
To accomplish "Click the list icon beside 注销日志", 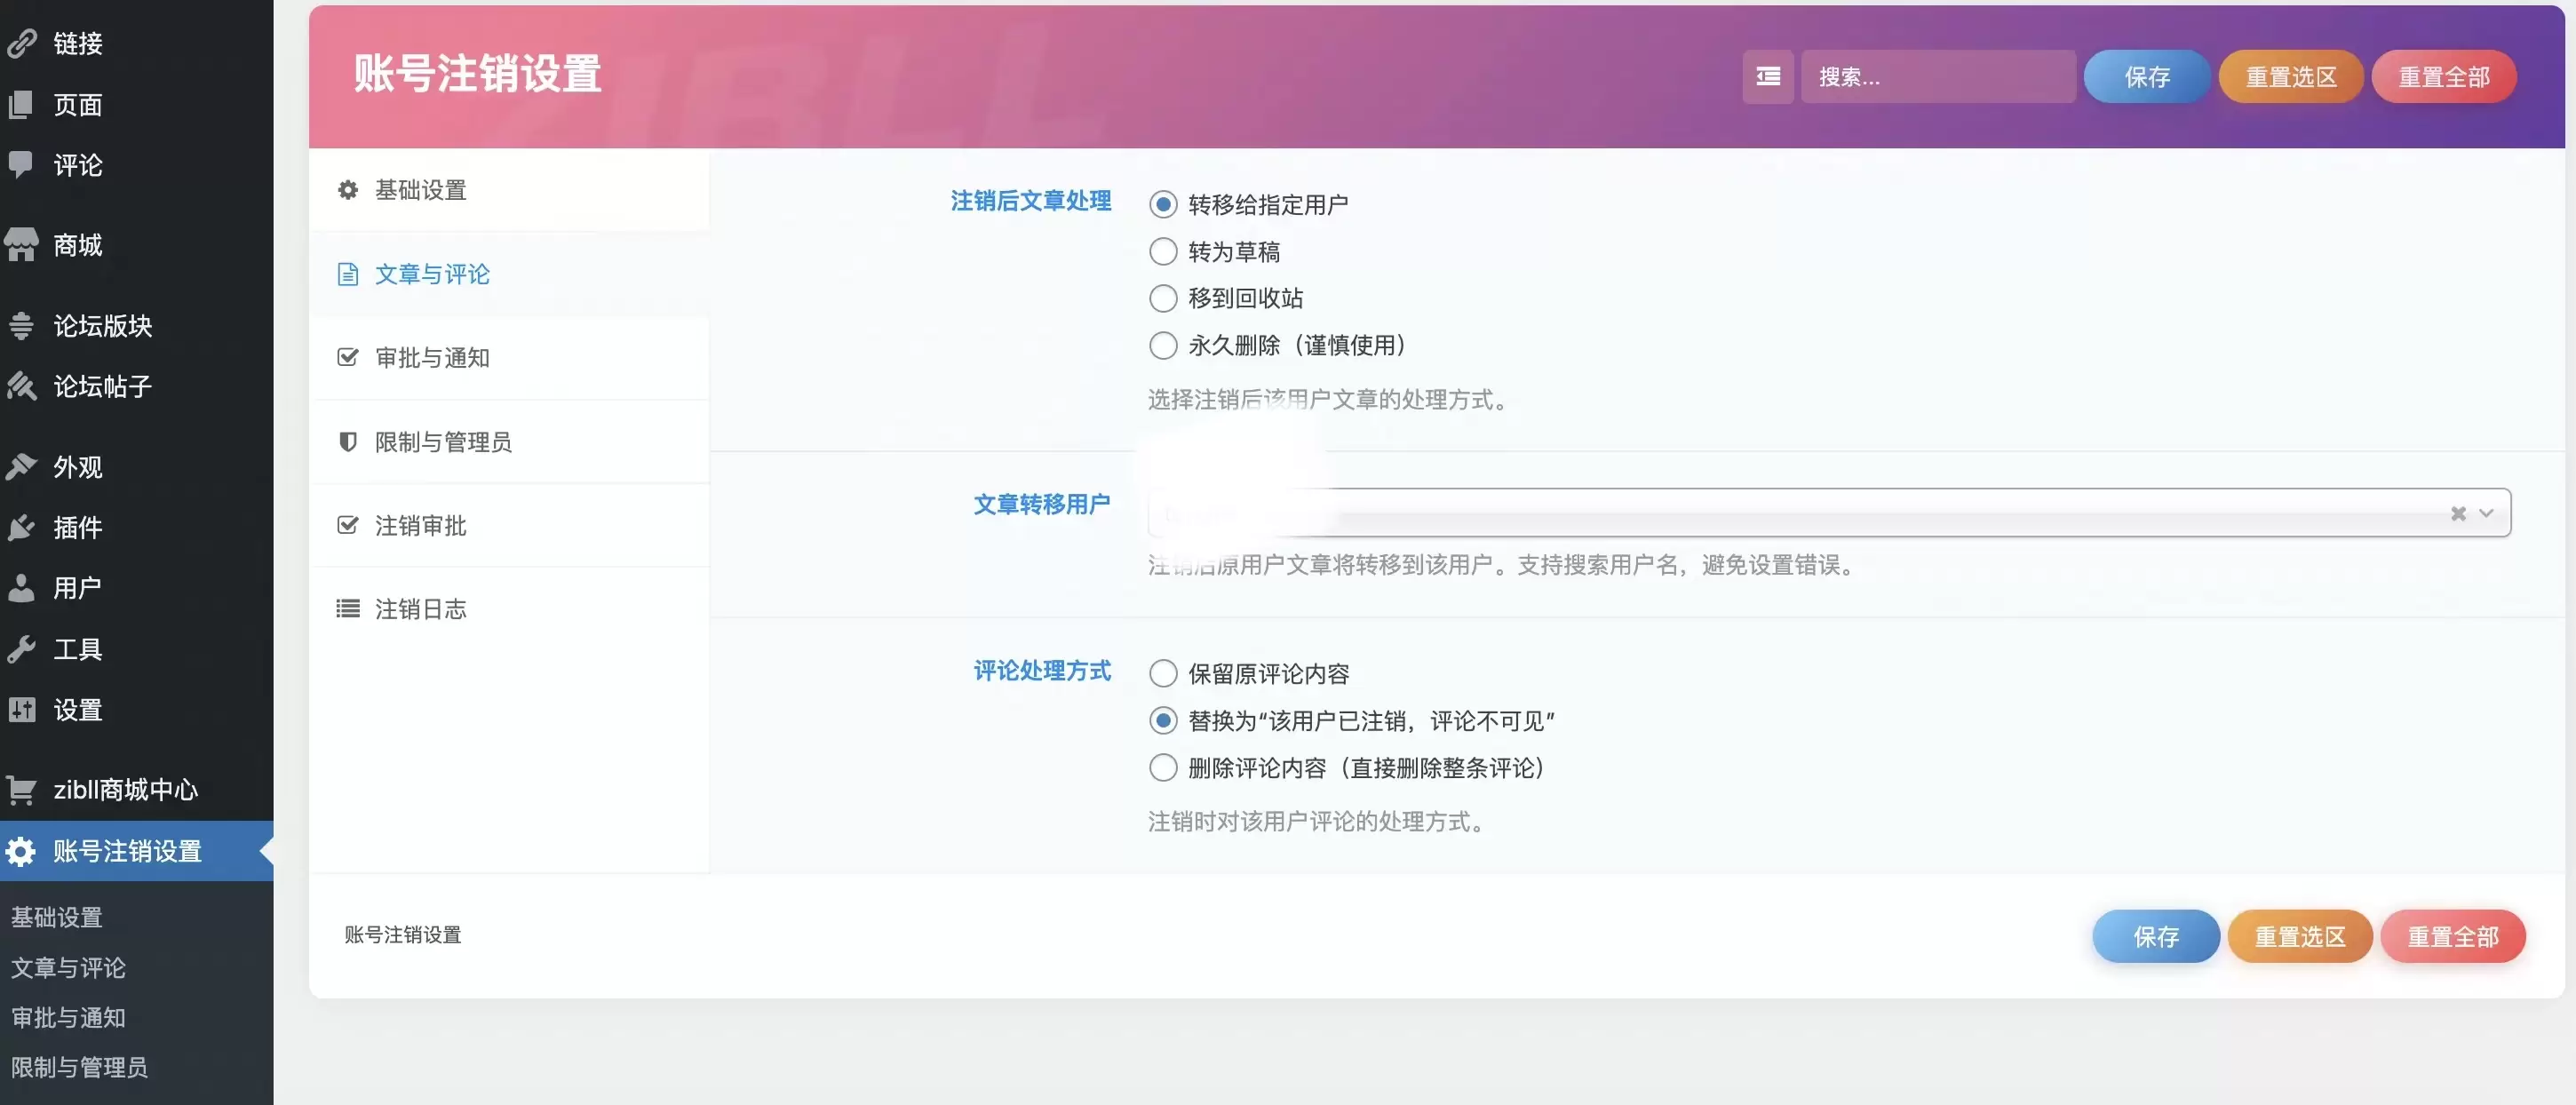I will [347, 607].
